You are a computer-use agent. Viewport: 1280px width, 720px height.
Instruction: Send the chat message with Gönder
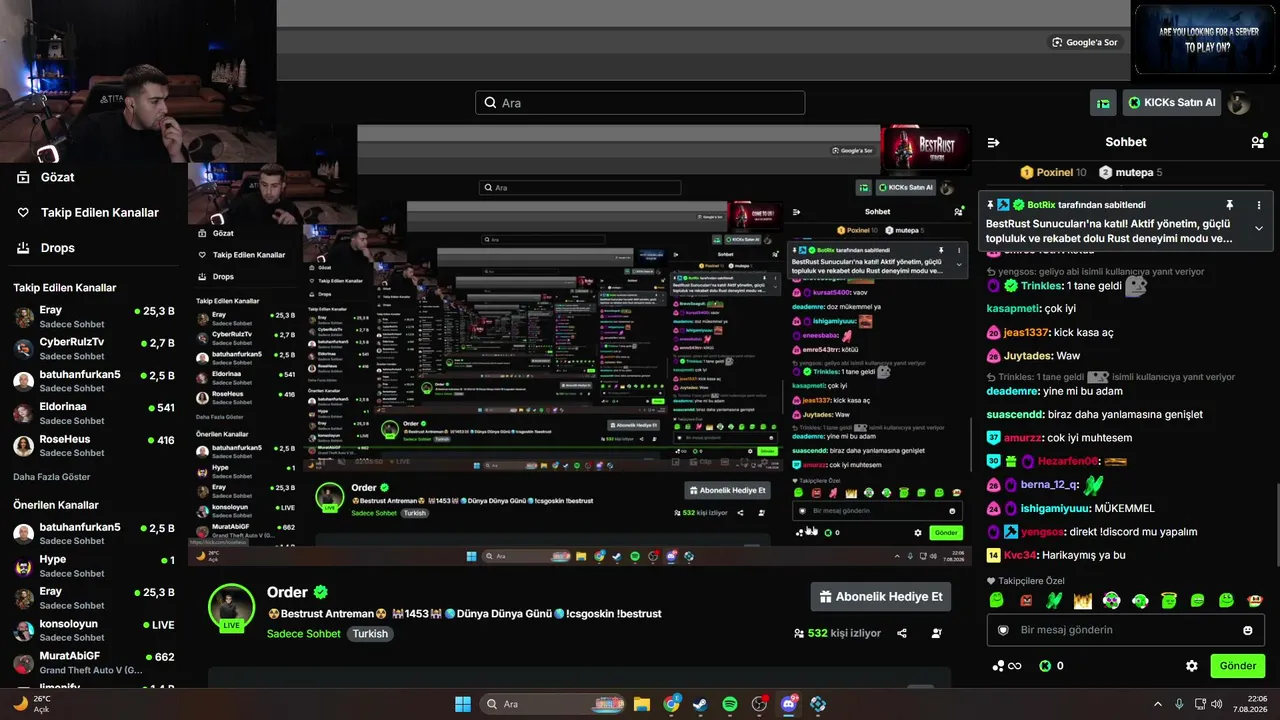[x=1237, y=666]
